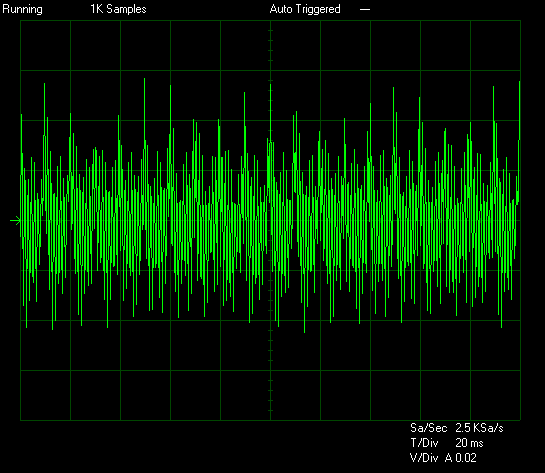Click the channel A indicator
Image resolution: width=545 pixels, height=473 pixels.
coord(448,458)
